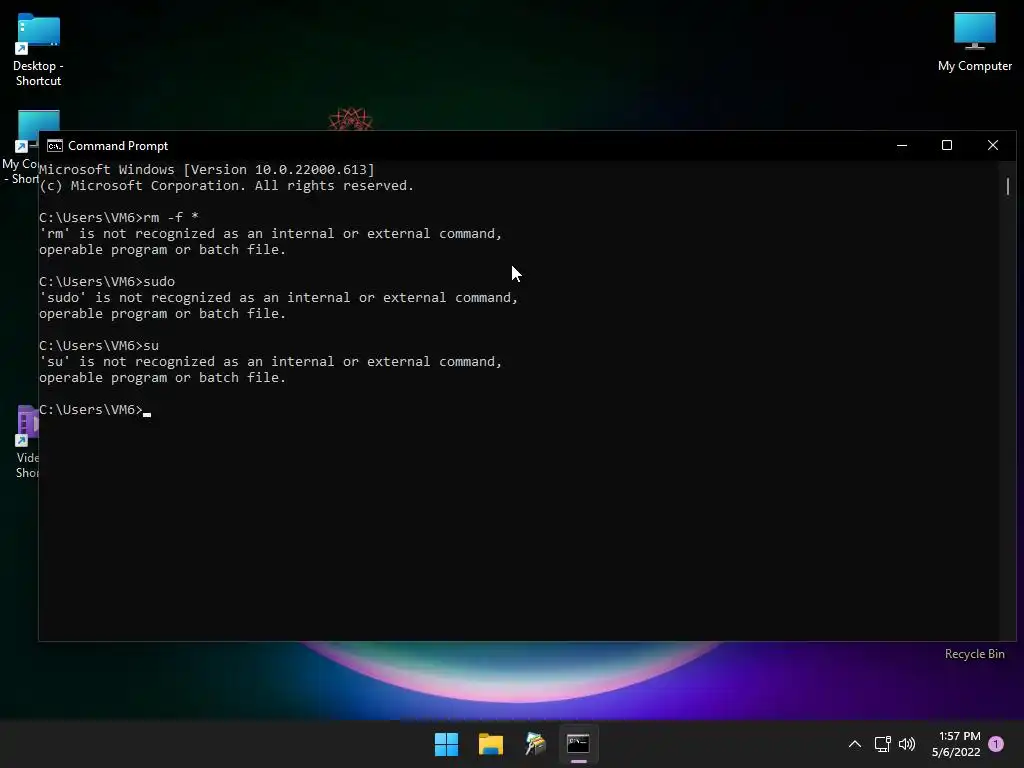Click the "'sudo' is not recognized" error line
Screen dimensions: 1024x768
[x=278, y=298]
